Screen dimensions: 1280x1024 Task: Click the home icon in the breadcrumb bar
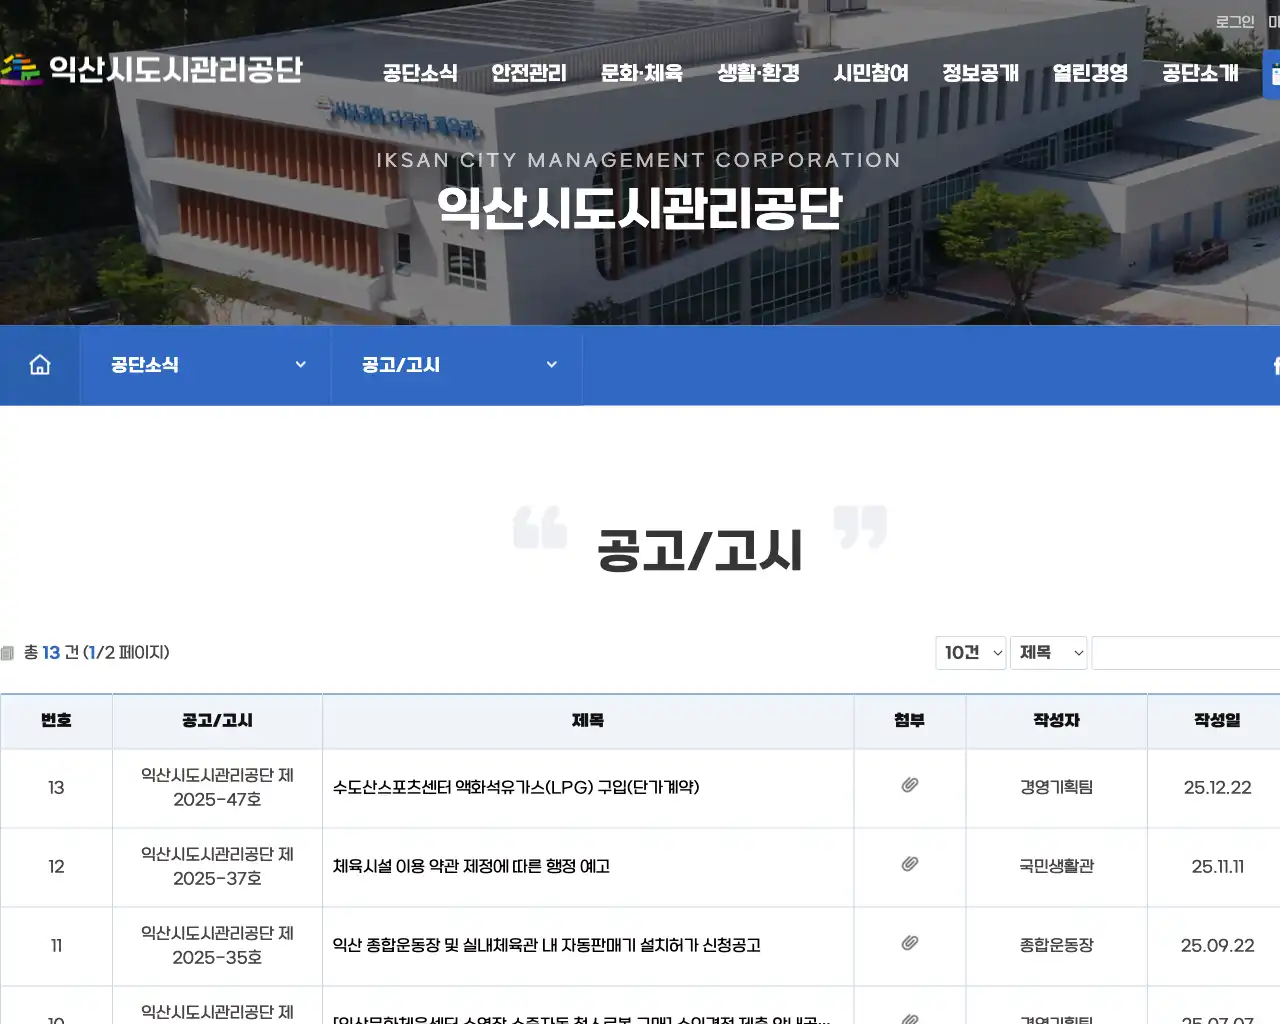coord(39,365)
